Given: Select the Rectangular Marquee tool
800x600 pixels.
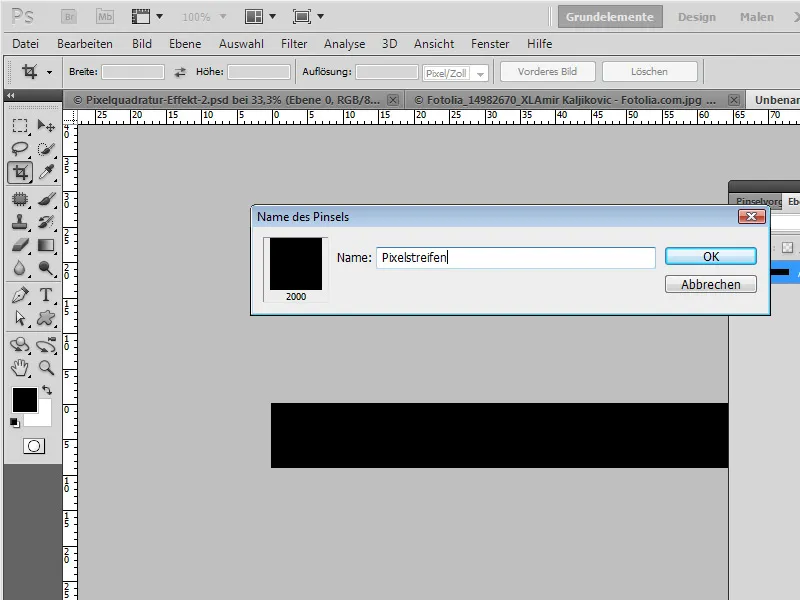Looking at the screenshot, I should click(20, 126).
